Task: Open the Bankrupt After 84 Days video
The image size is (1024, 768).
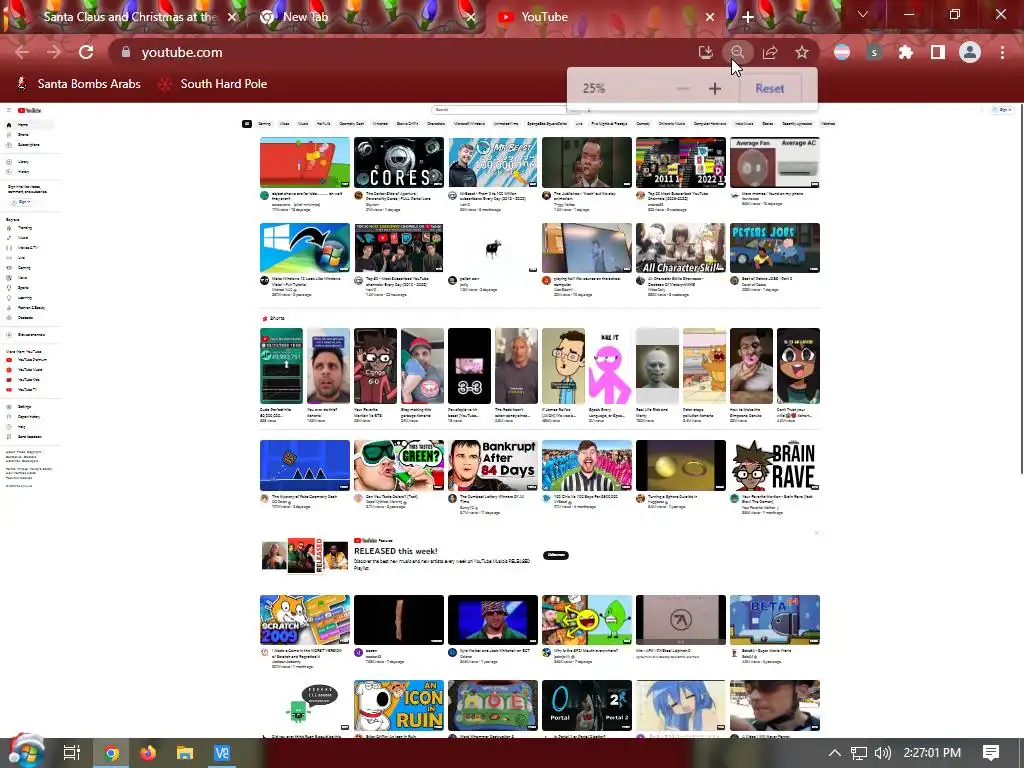Action: [492, 465]
